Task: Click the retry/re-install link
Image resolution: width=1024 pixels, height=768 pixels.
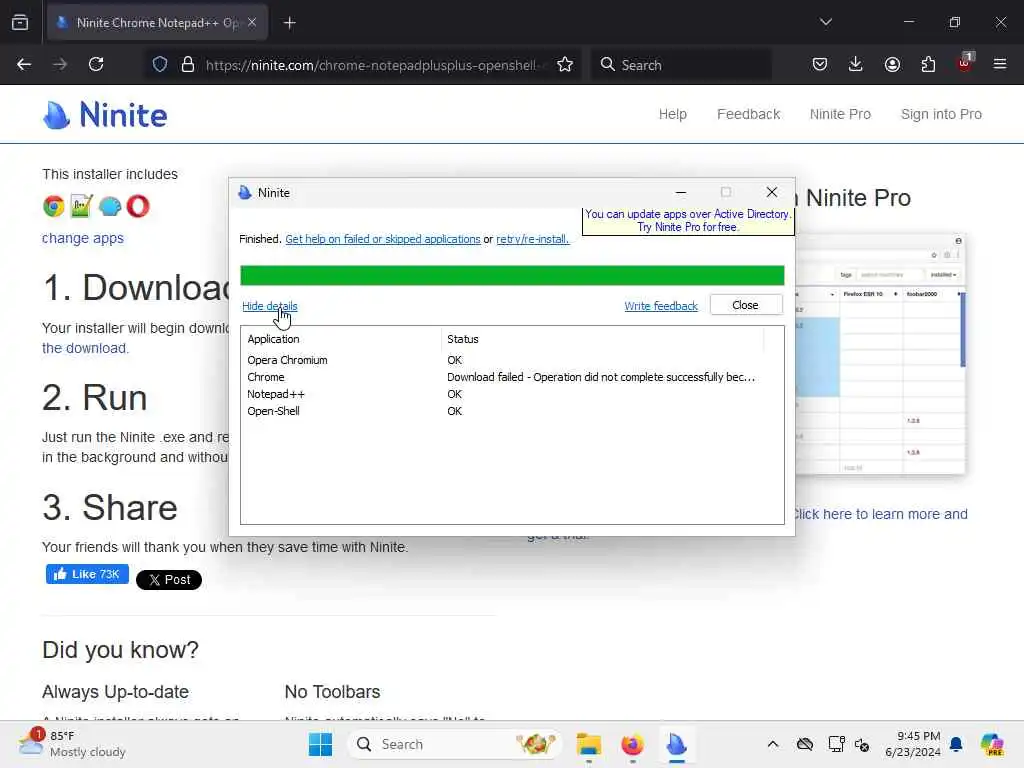Action: [533, 239]
